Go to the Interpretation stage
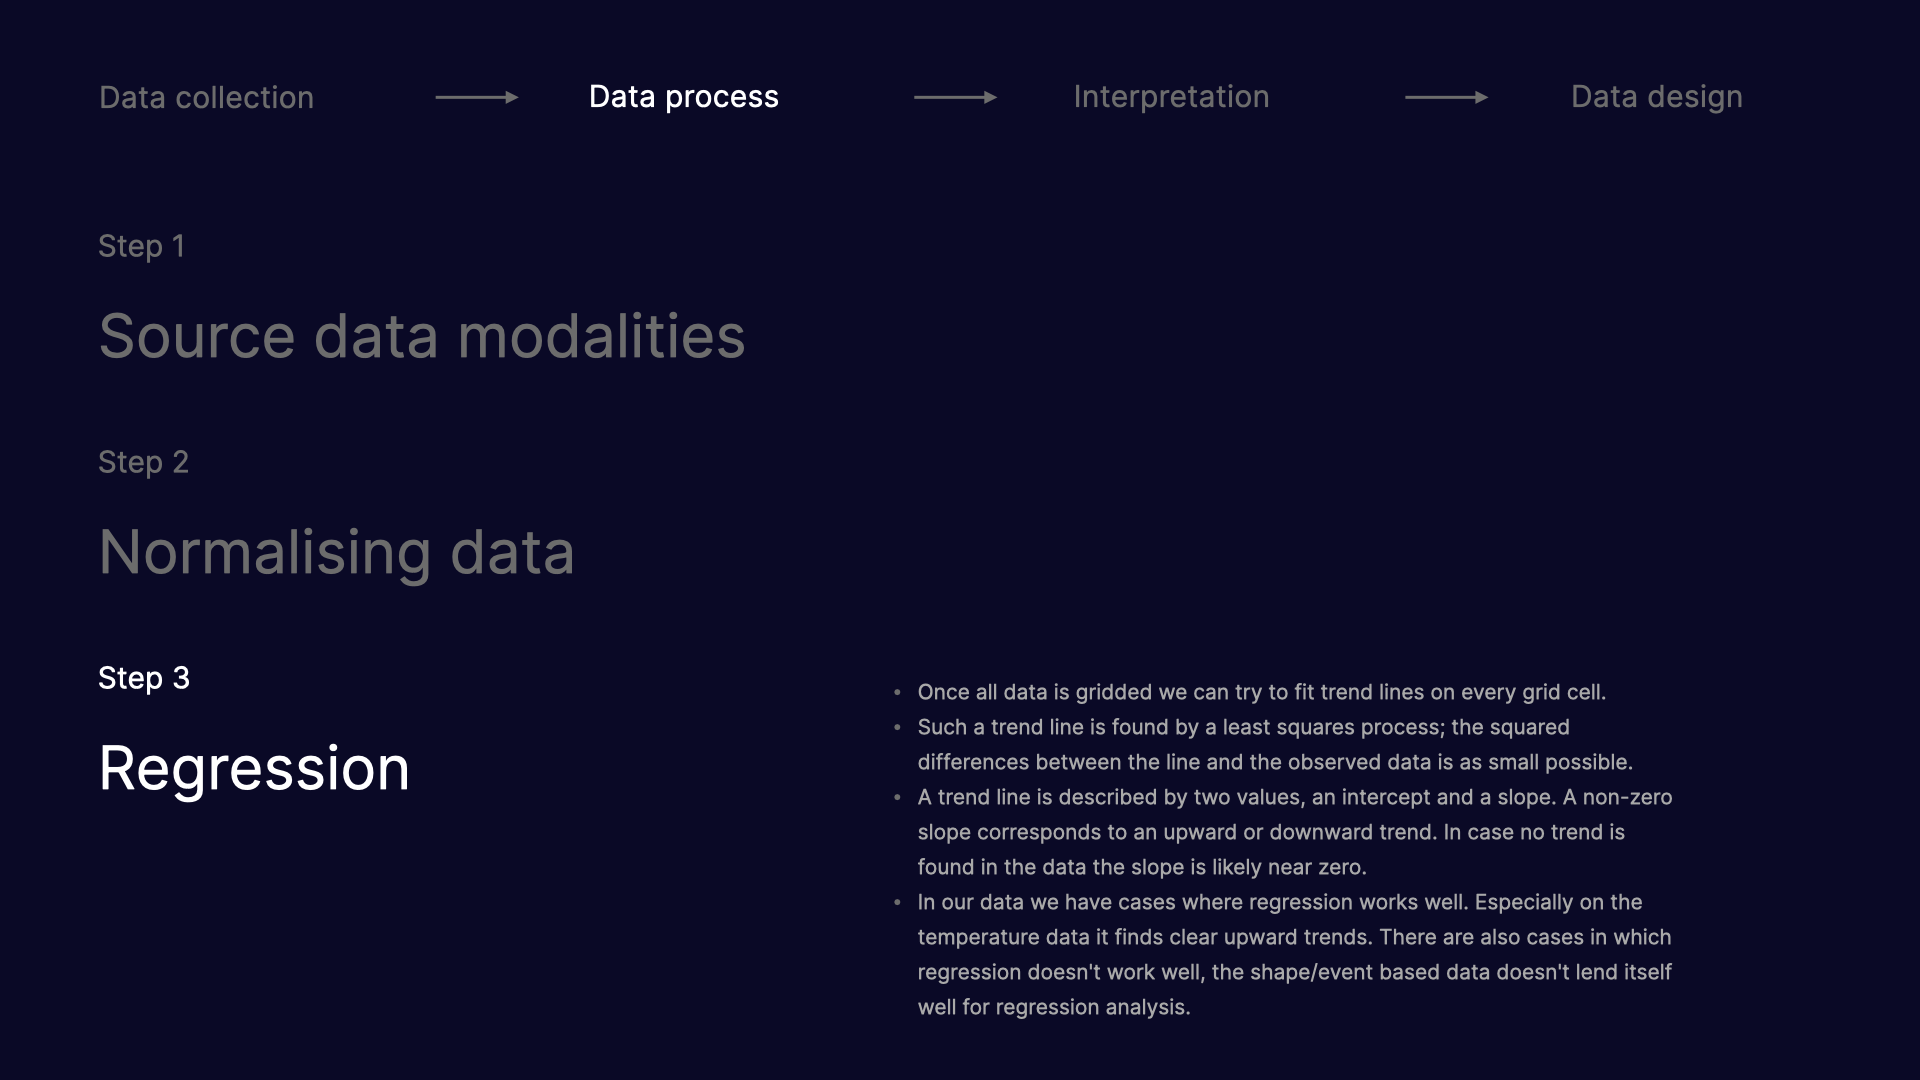 point(1171,97)
